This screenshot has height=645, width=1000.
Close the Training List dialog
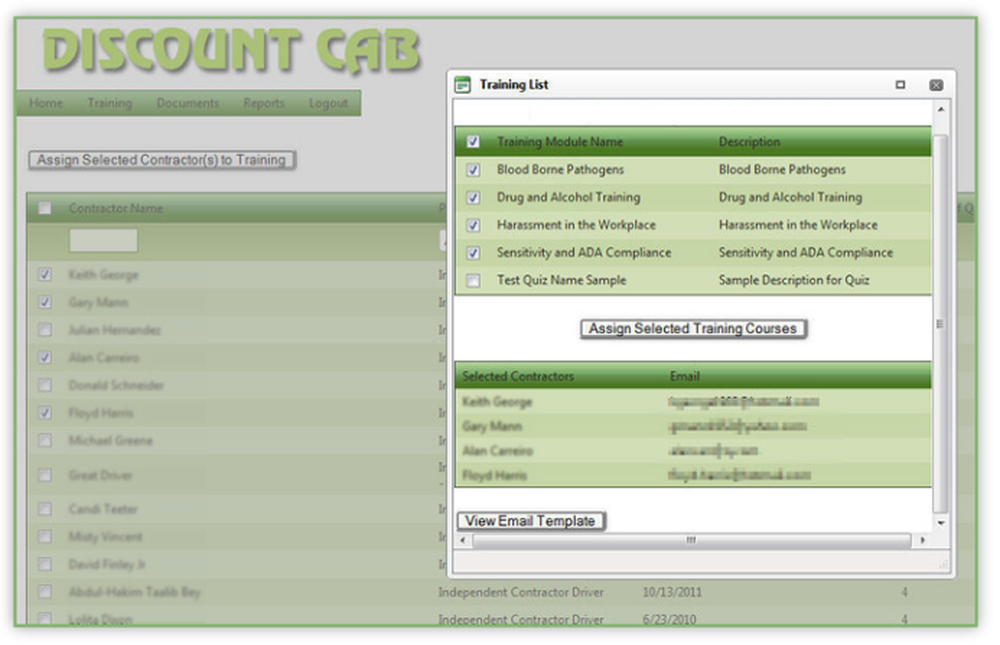pos(936,85)
